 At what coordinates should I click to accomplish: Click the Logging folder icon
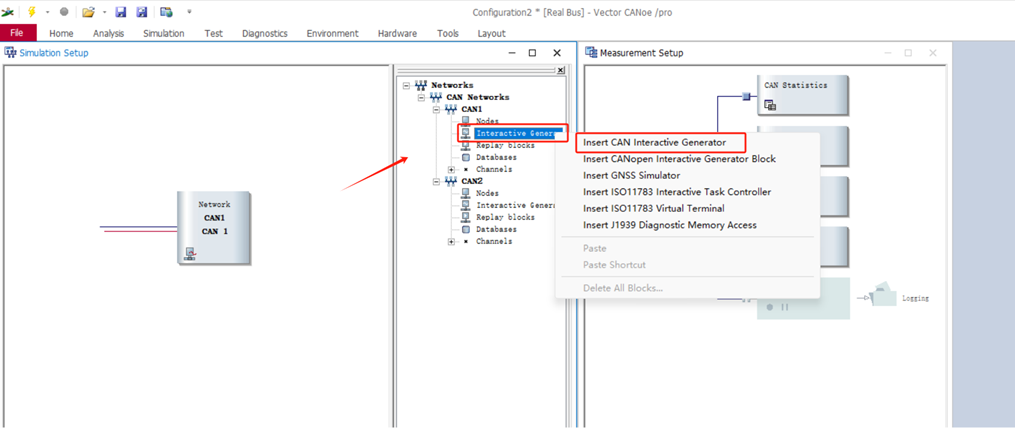(884, 296)
